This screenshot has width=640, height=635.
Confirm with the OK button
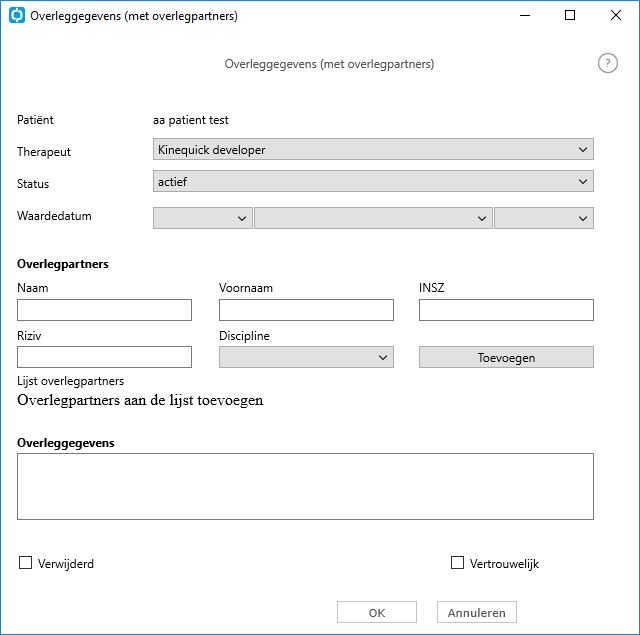(377, 612)
